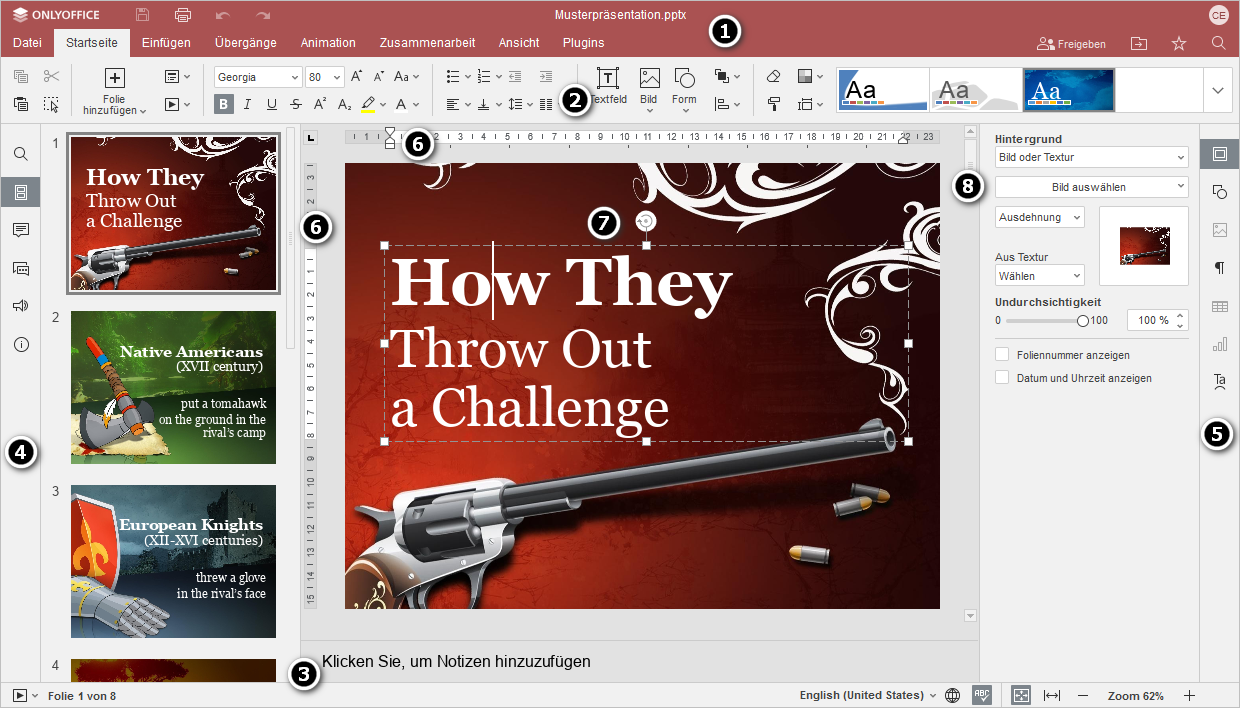Open the change case Aa dropdown
The image size is (1240, 708).
[x=406, y=76]
